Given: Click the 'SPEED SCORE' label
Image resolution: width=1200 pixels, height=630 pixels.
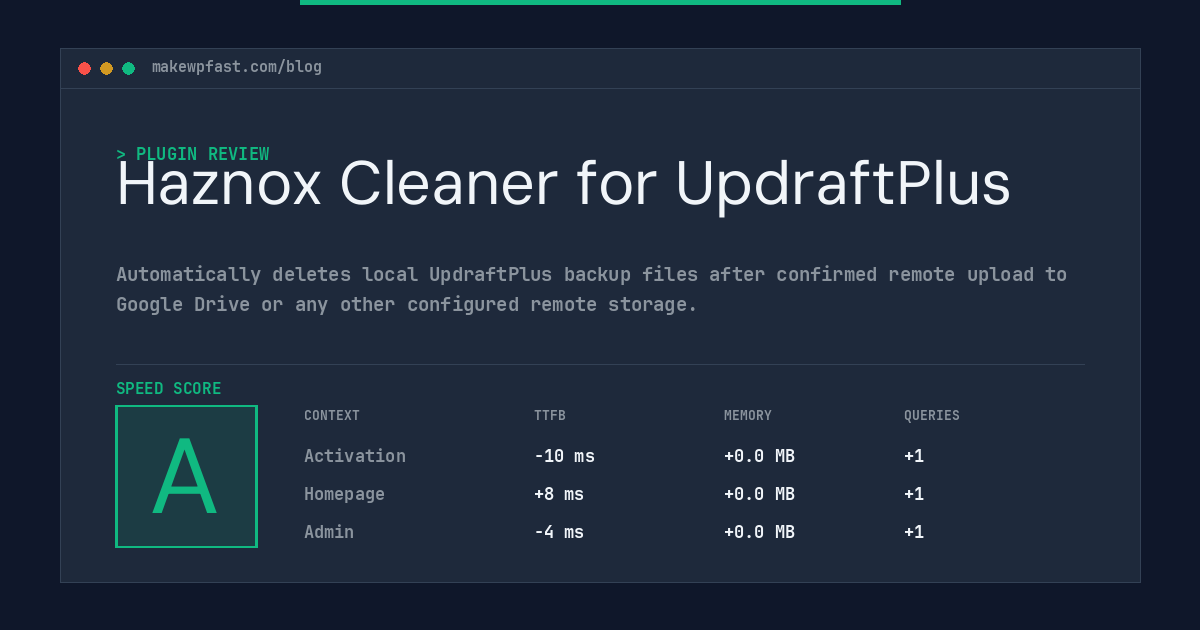Looking at the screenshot, I should point(169,389).
